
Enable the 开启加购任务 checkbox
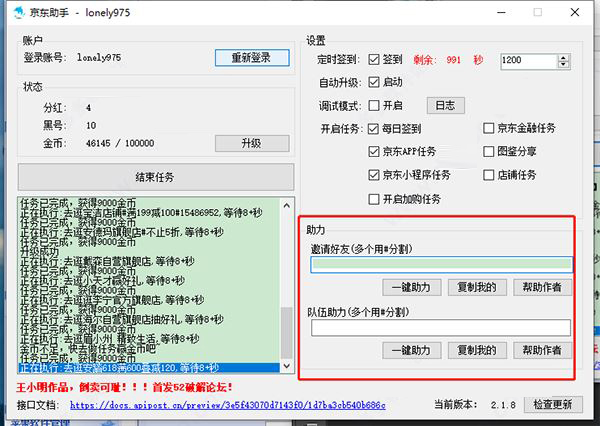click(373, 199)
